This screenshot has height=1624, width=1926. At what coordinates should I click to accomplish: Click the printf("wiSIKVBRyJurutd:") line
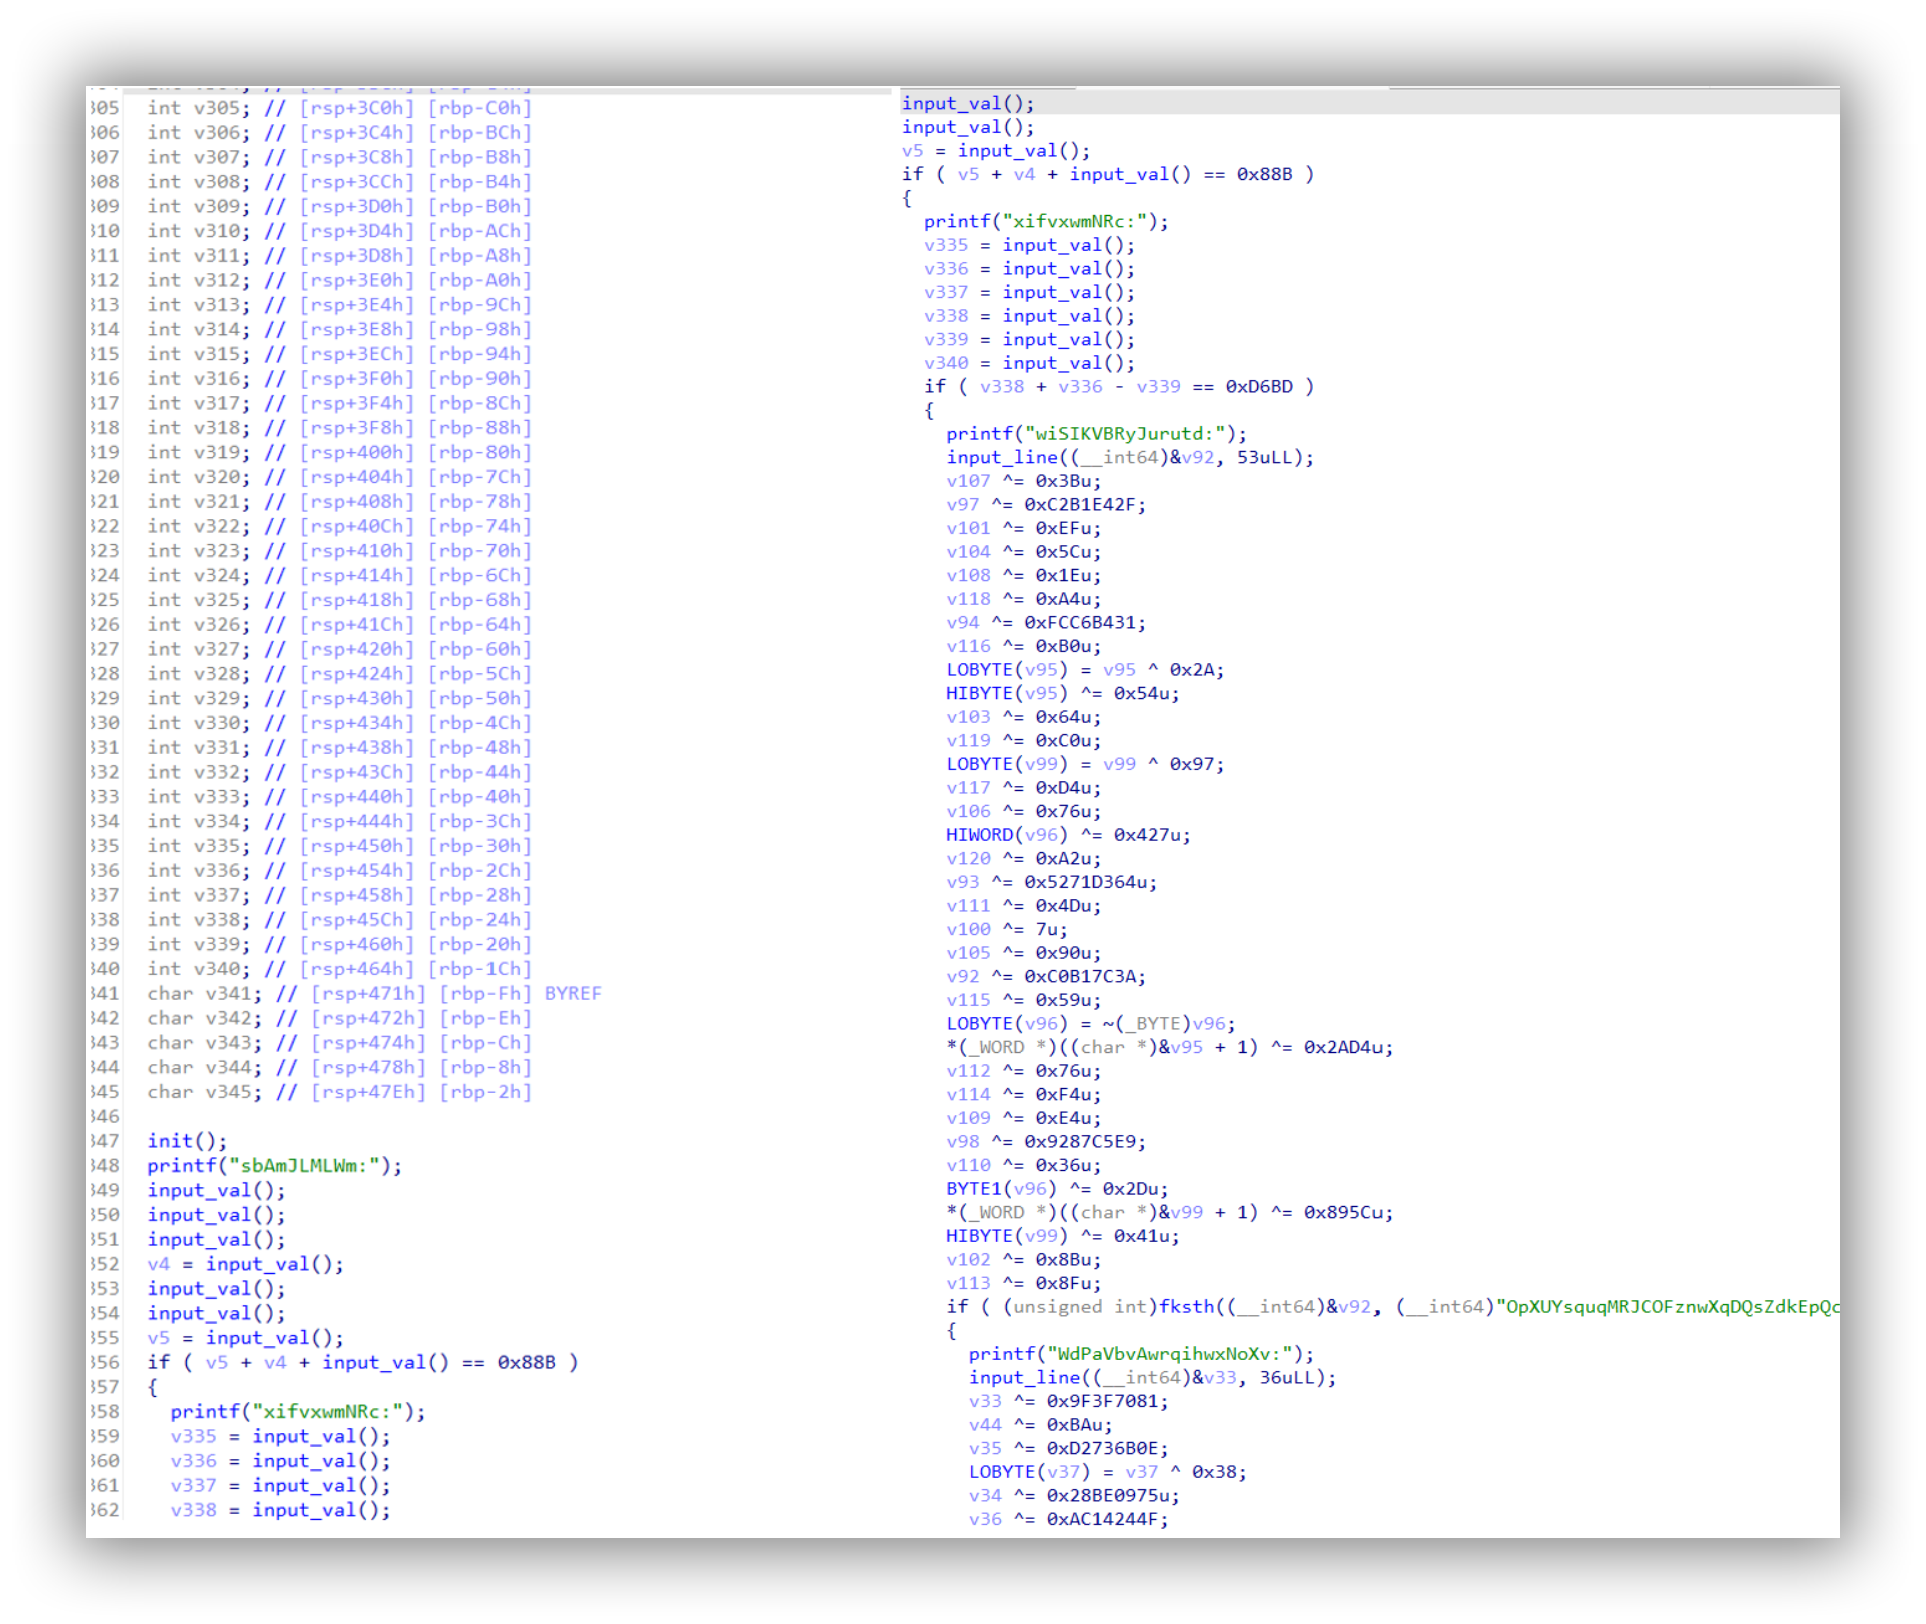[1097, 434]
